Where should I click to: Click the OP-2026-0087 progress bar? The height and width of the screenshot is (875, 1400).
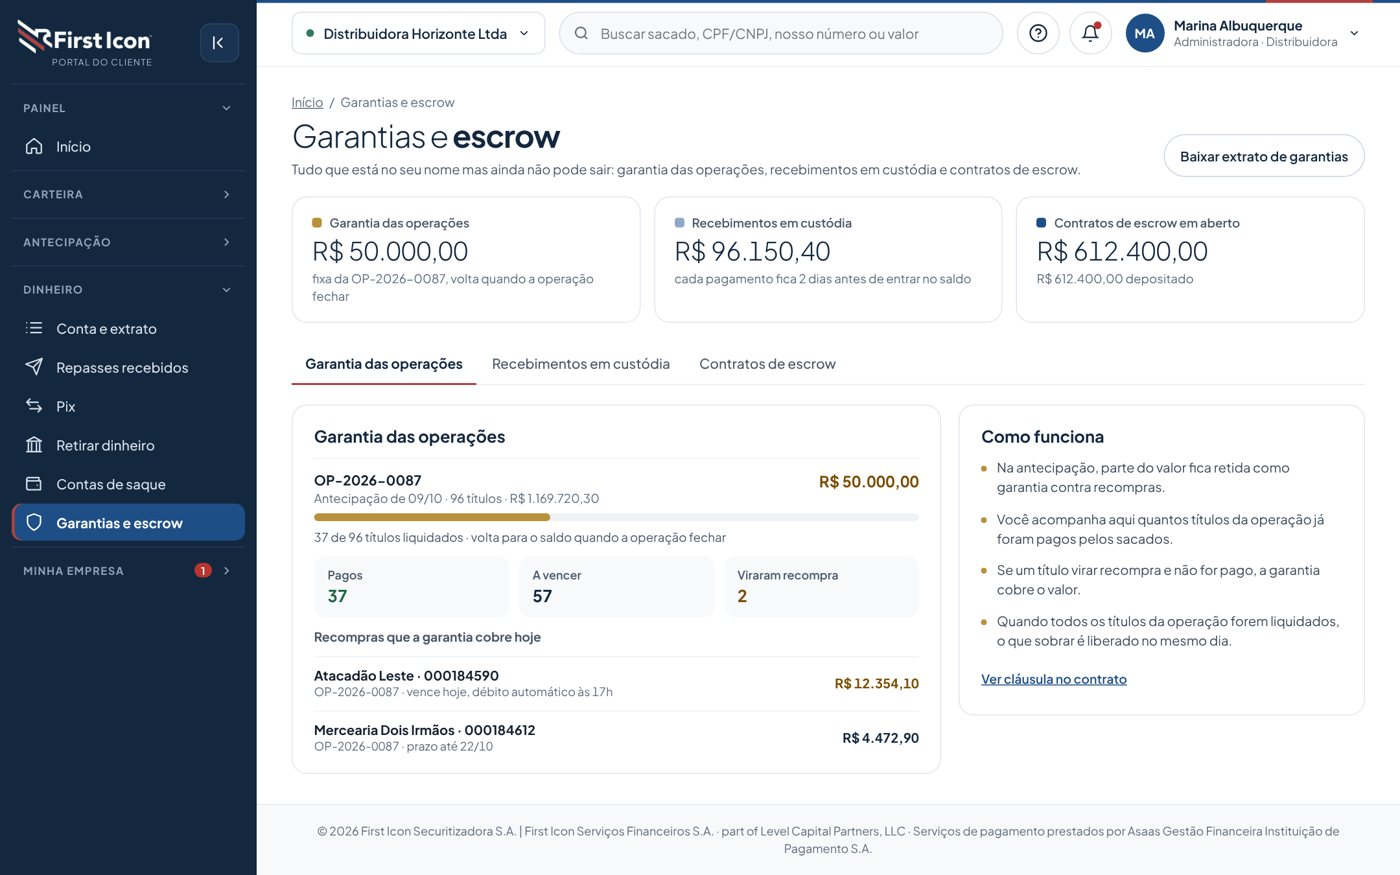(616, 517)
